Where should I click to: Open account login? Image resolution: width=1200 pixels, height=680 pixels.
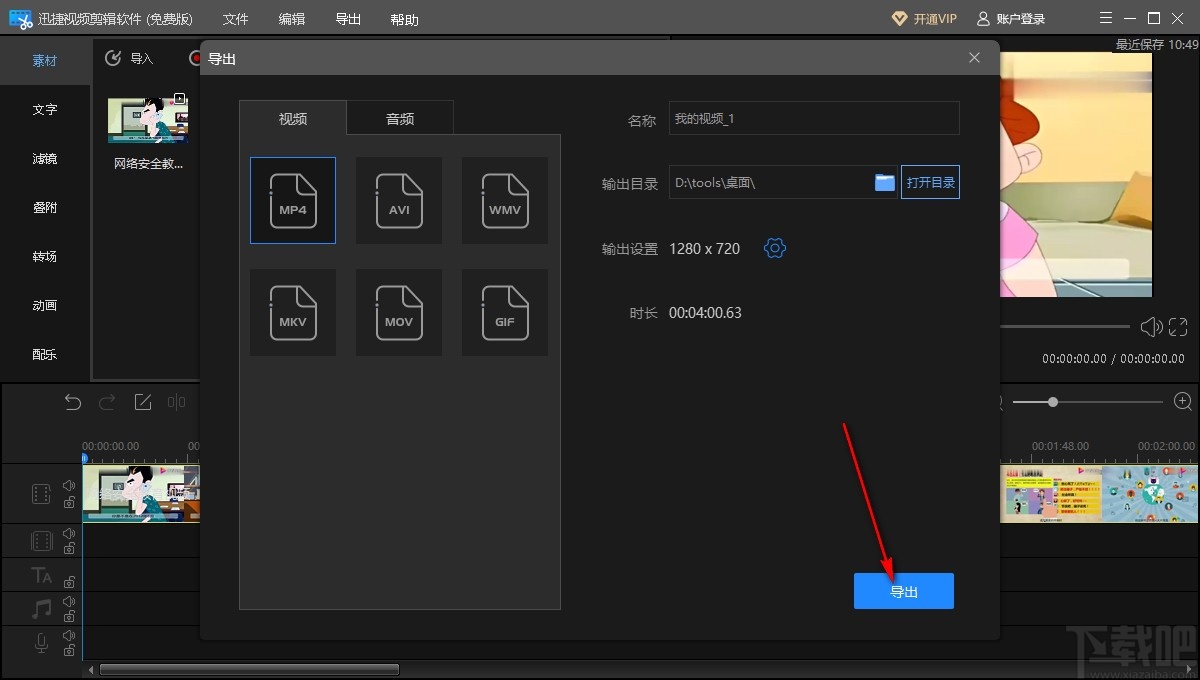[1011, 19]
